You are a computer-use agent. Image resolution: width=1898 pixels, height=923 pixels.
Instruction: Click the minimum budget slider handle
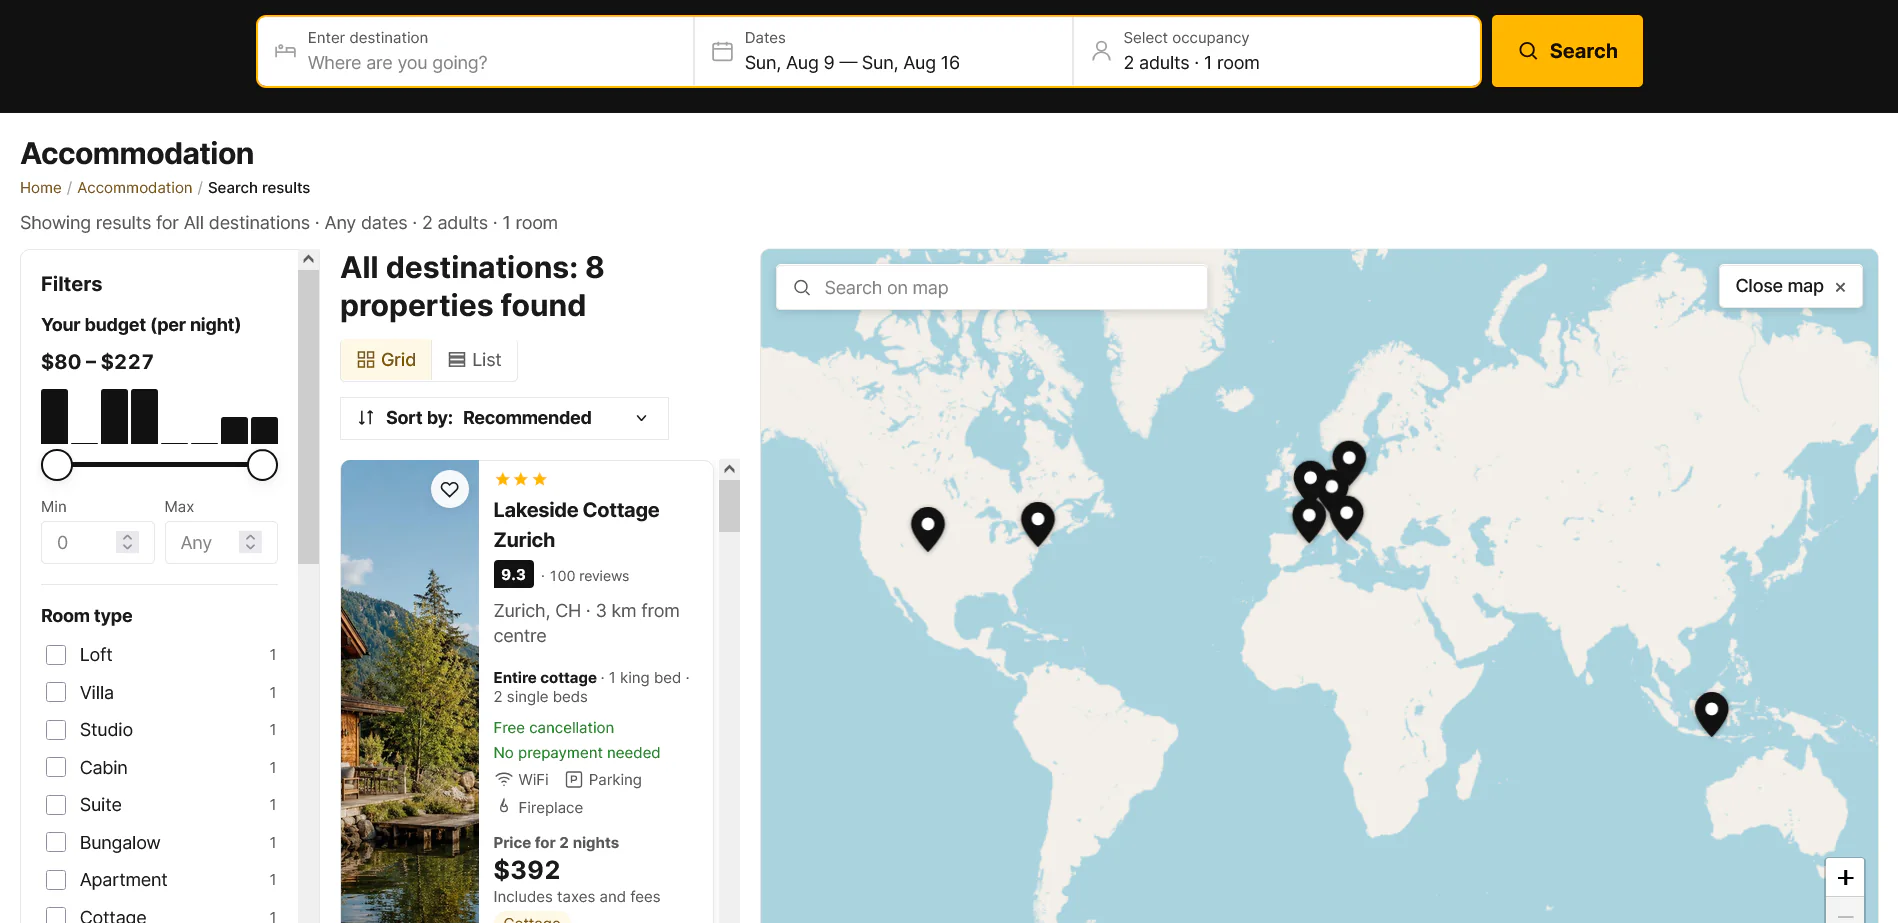coord(57,465)
